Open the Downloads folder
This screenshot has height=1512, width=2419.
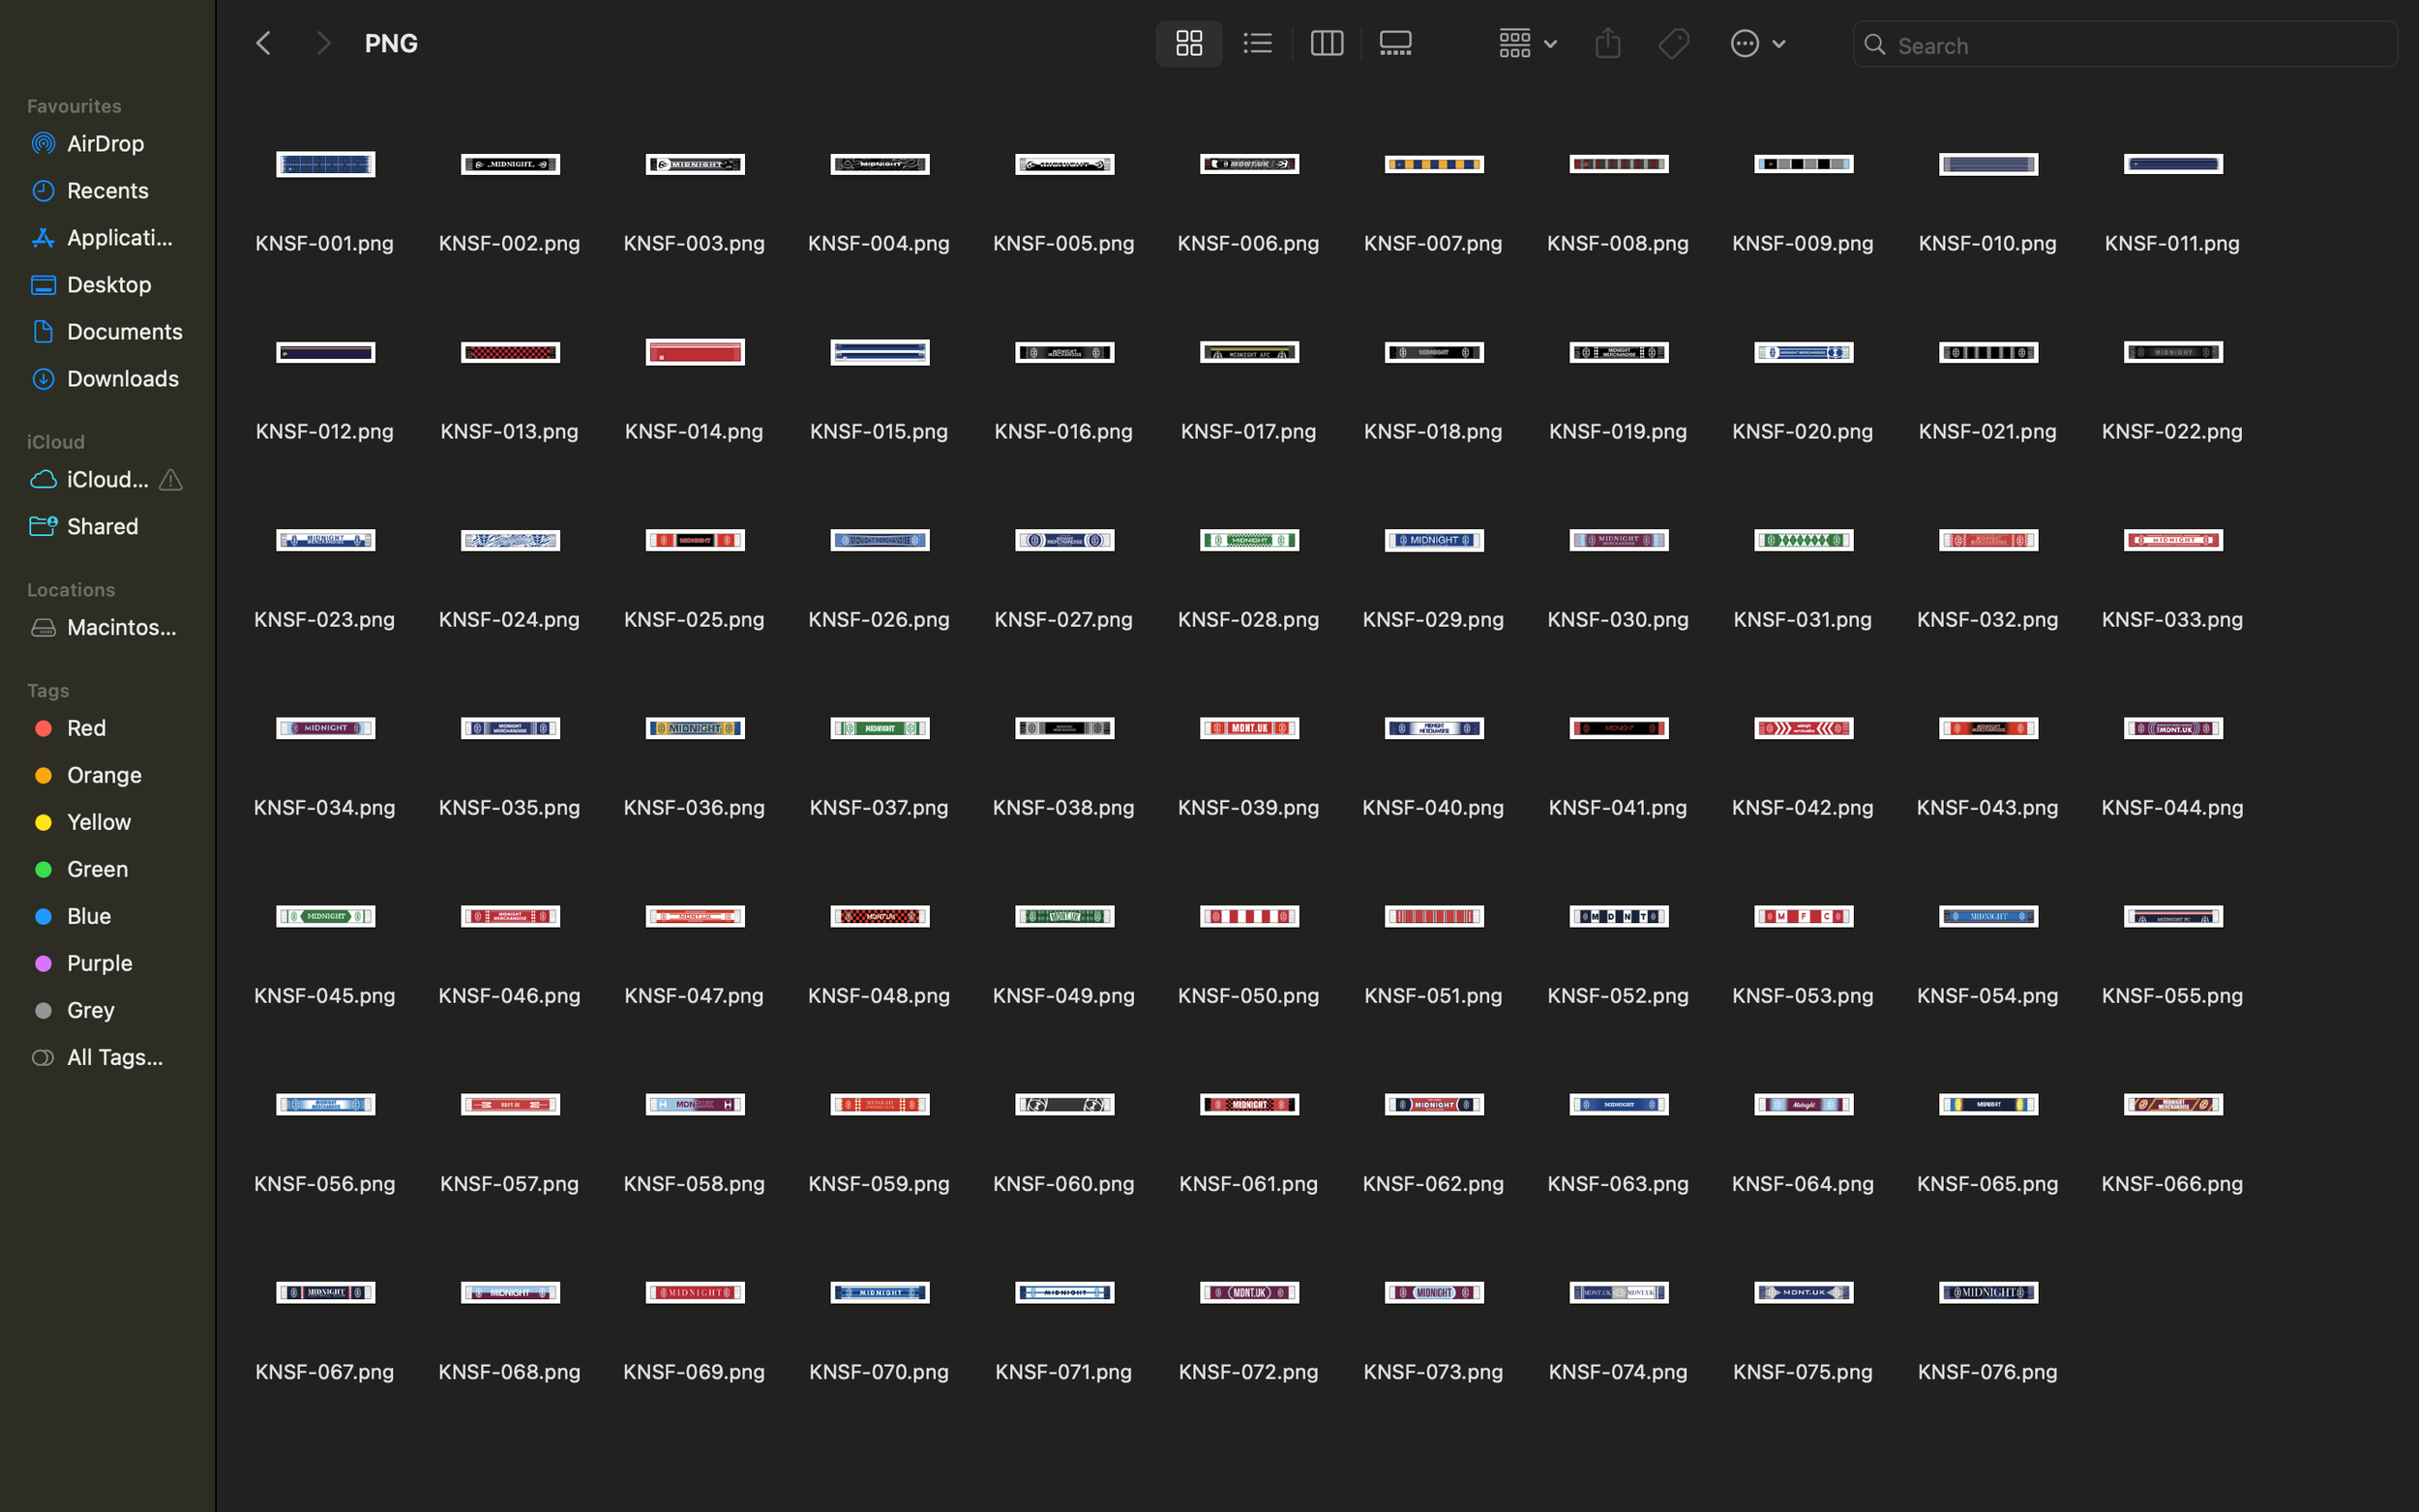121,378
